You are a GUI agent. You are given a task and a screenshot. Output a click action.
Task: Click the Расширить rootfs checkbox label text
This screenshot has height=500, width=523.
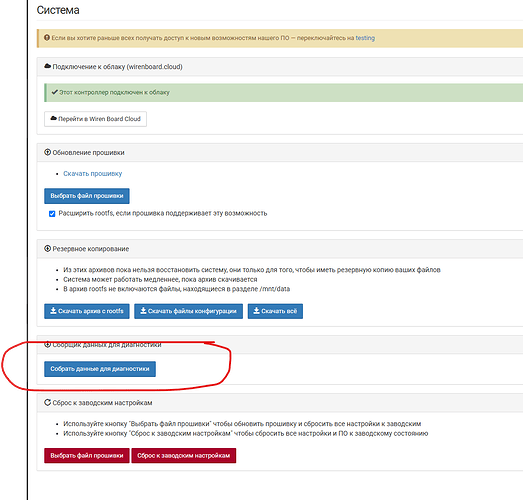click(163, 213)
